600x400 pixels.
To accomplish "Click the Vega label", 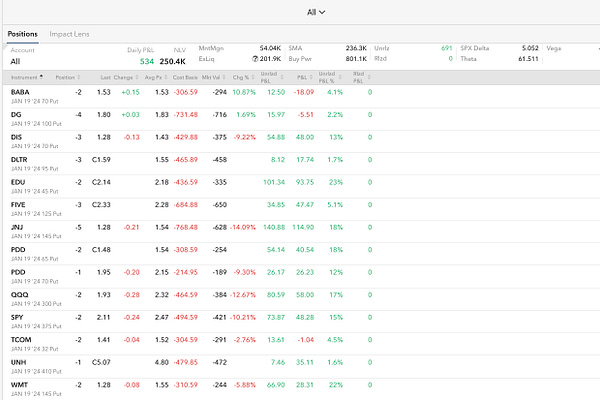I will pos(554,48).
